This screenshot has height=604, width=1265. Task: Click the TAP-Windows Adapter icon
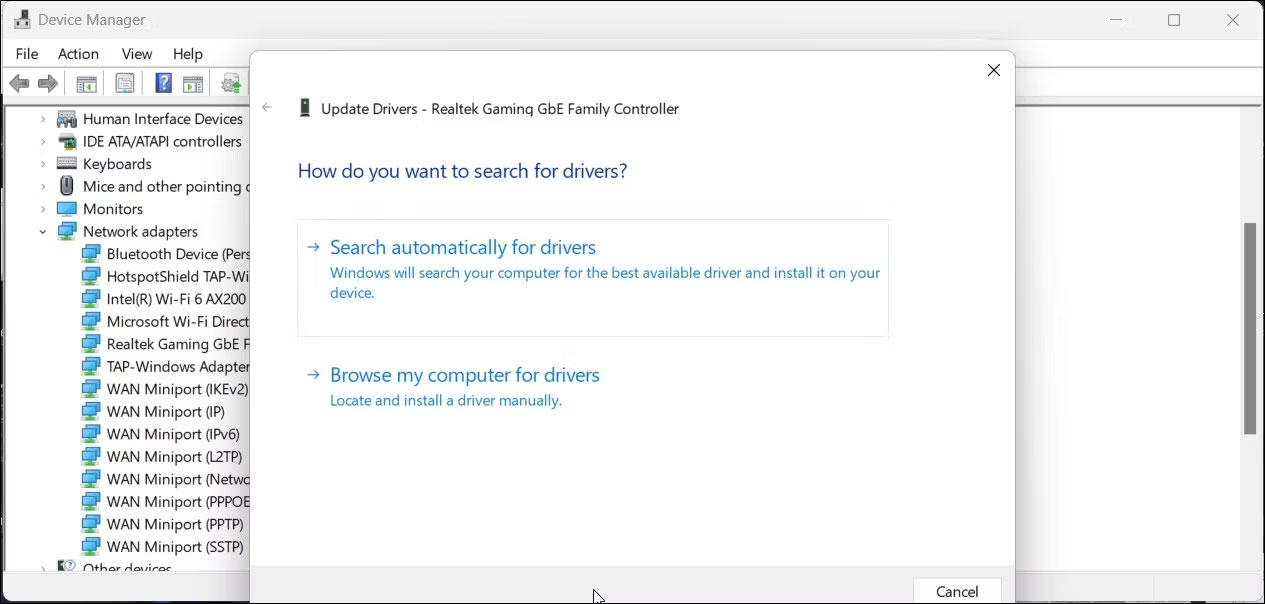[x=91, y=366]
